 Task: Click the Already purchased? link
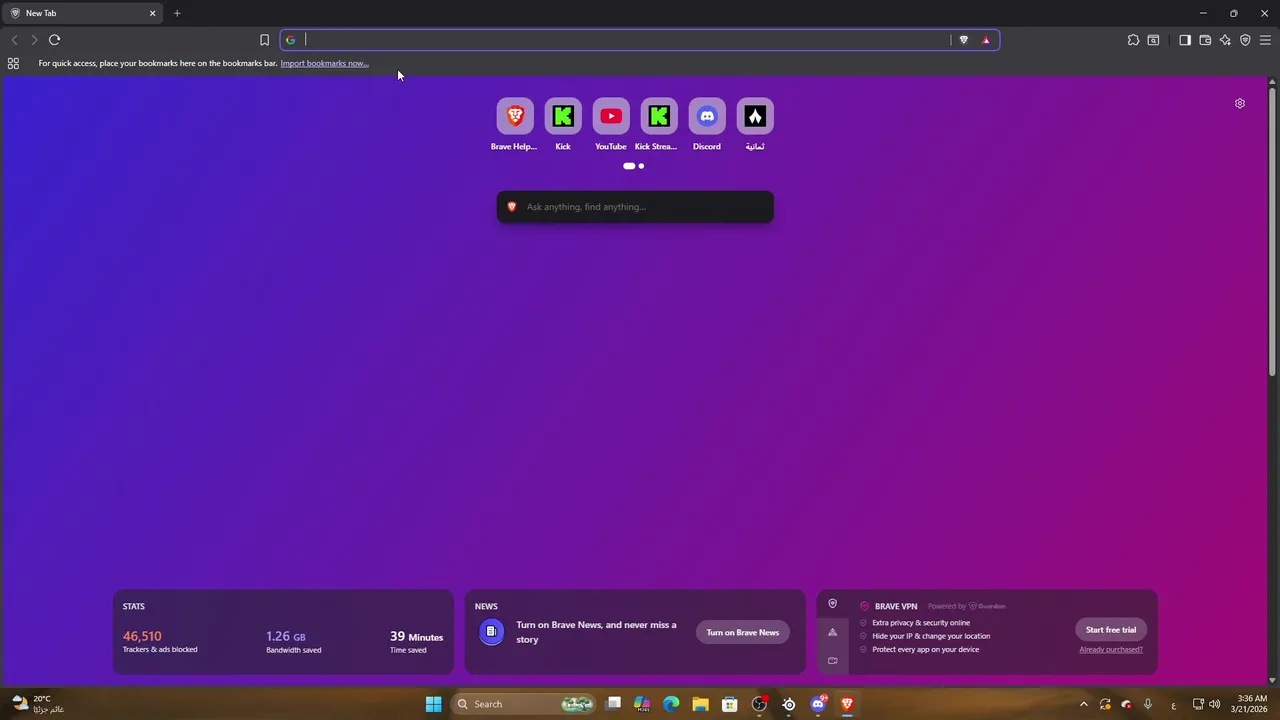[1111, 650]
